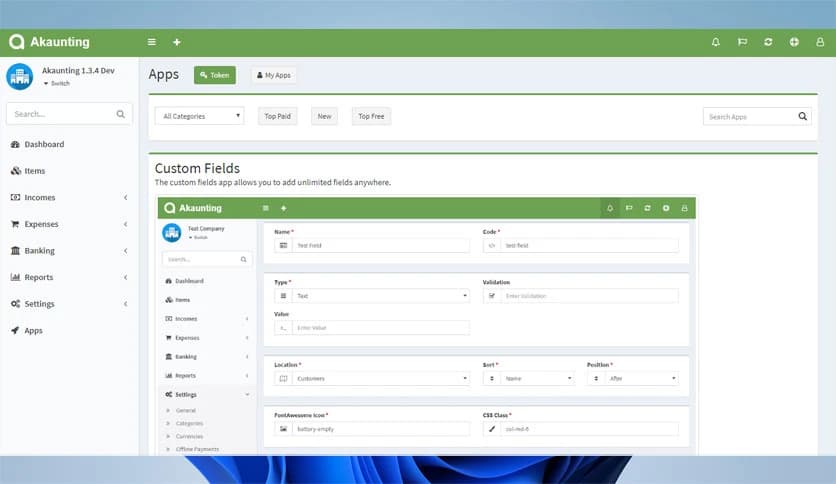The image size is (836, 484).
Task: Click the Custom Fields app title
Action: click(197, 168)
